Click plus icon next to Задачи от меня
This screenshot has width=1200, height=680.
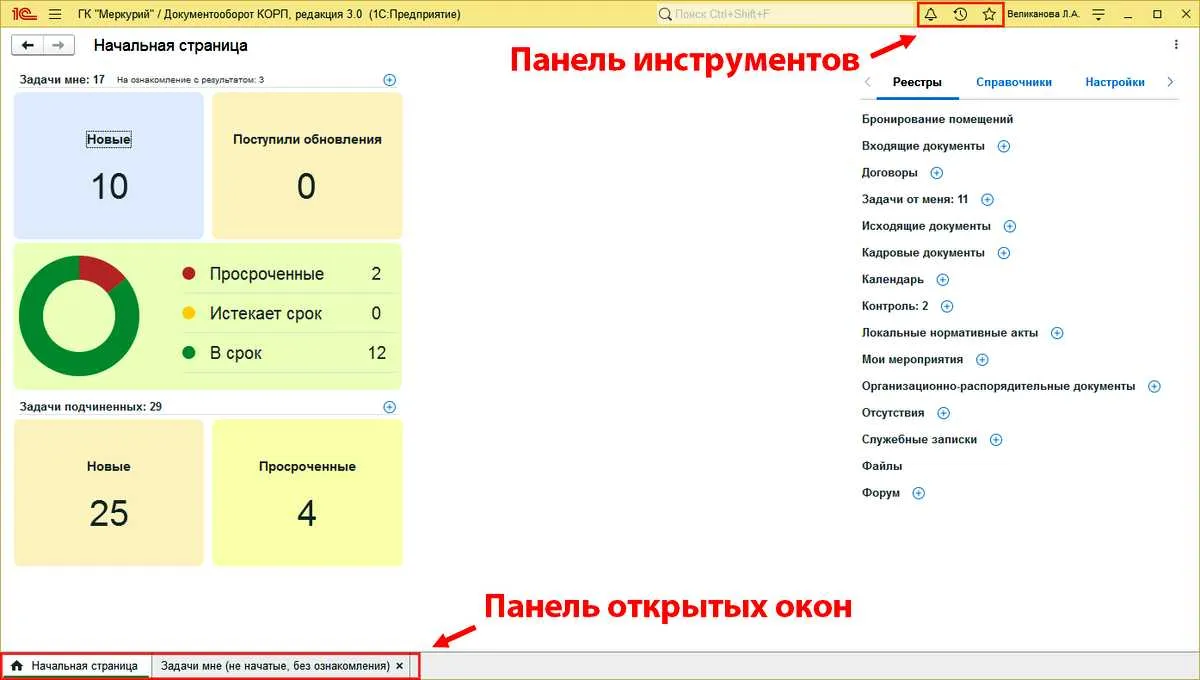987,200
